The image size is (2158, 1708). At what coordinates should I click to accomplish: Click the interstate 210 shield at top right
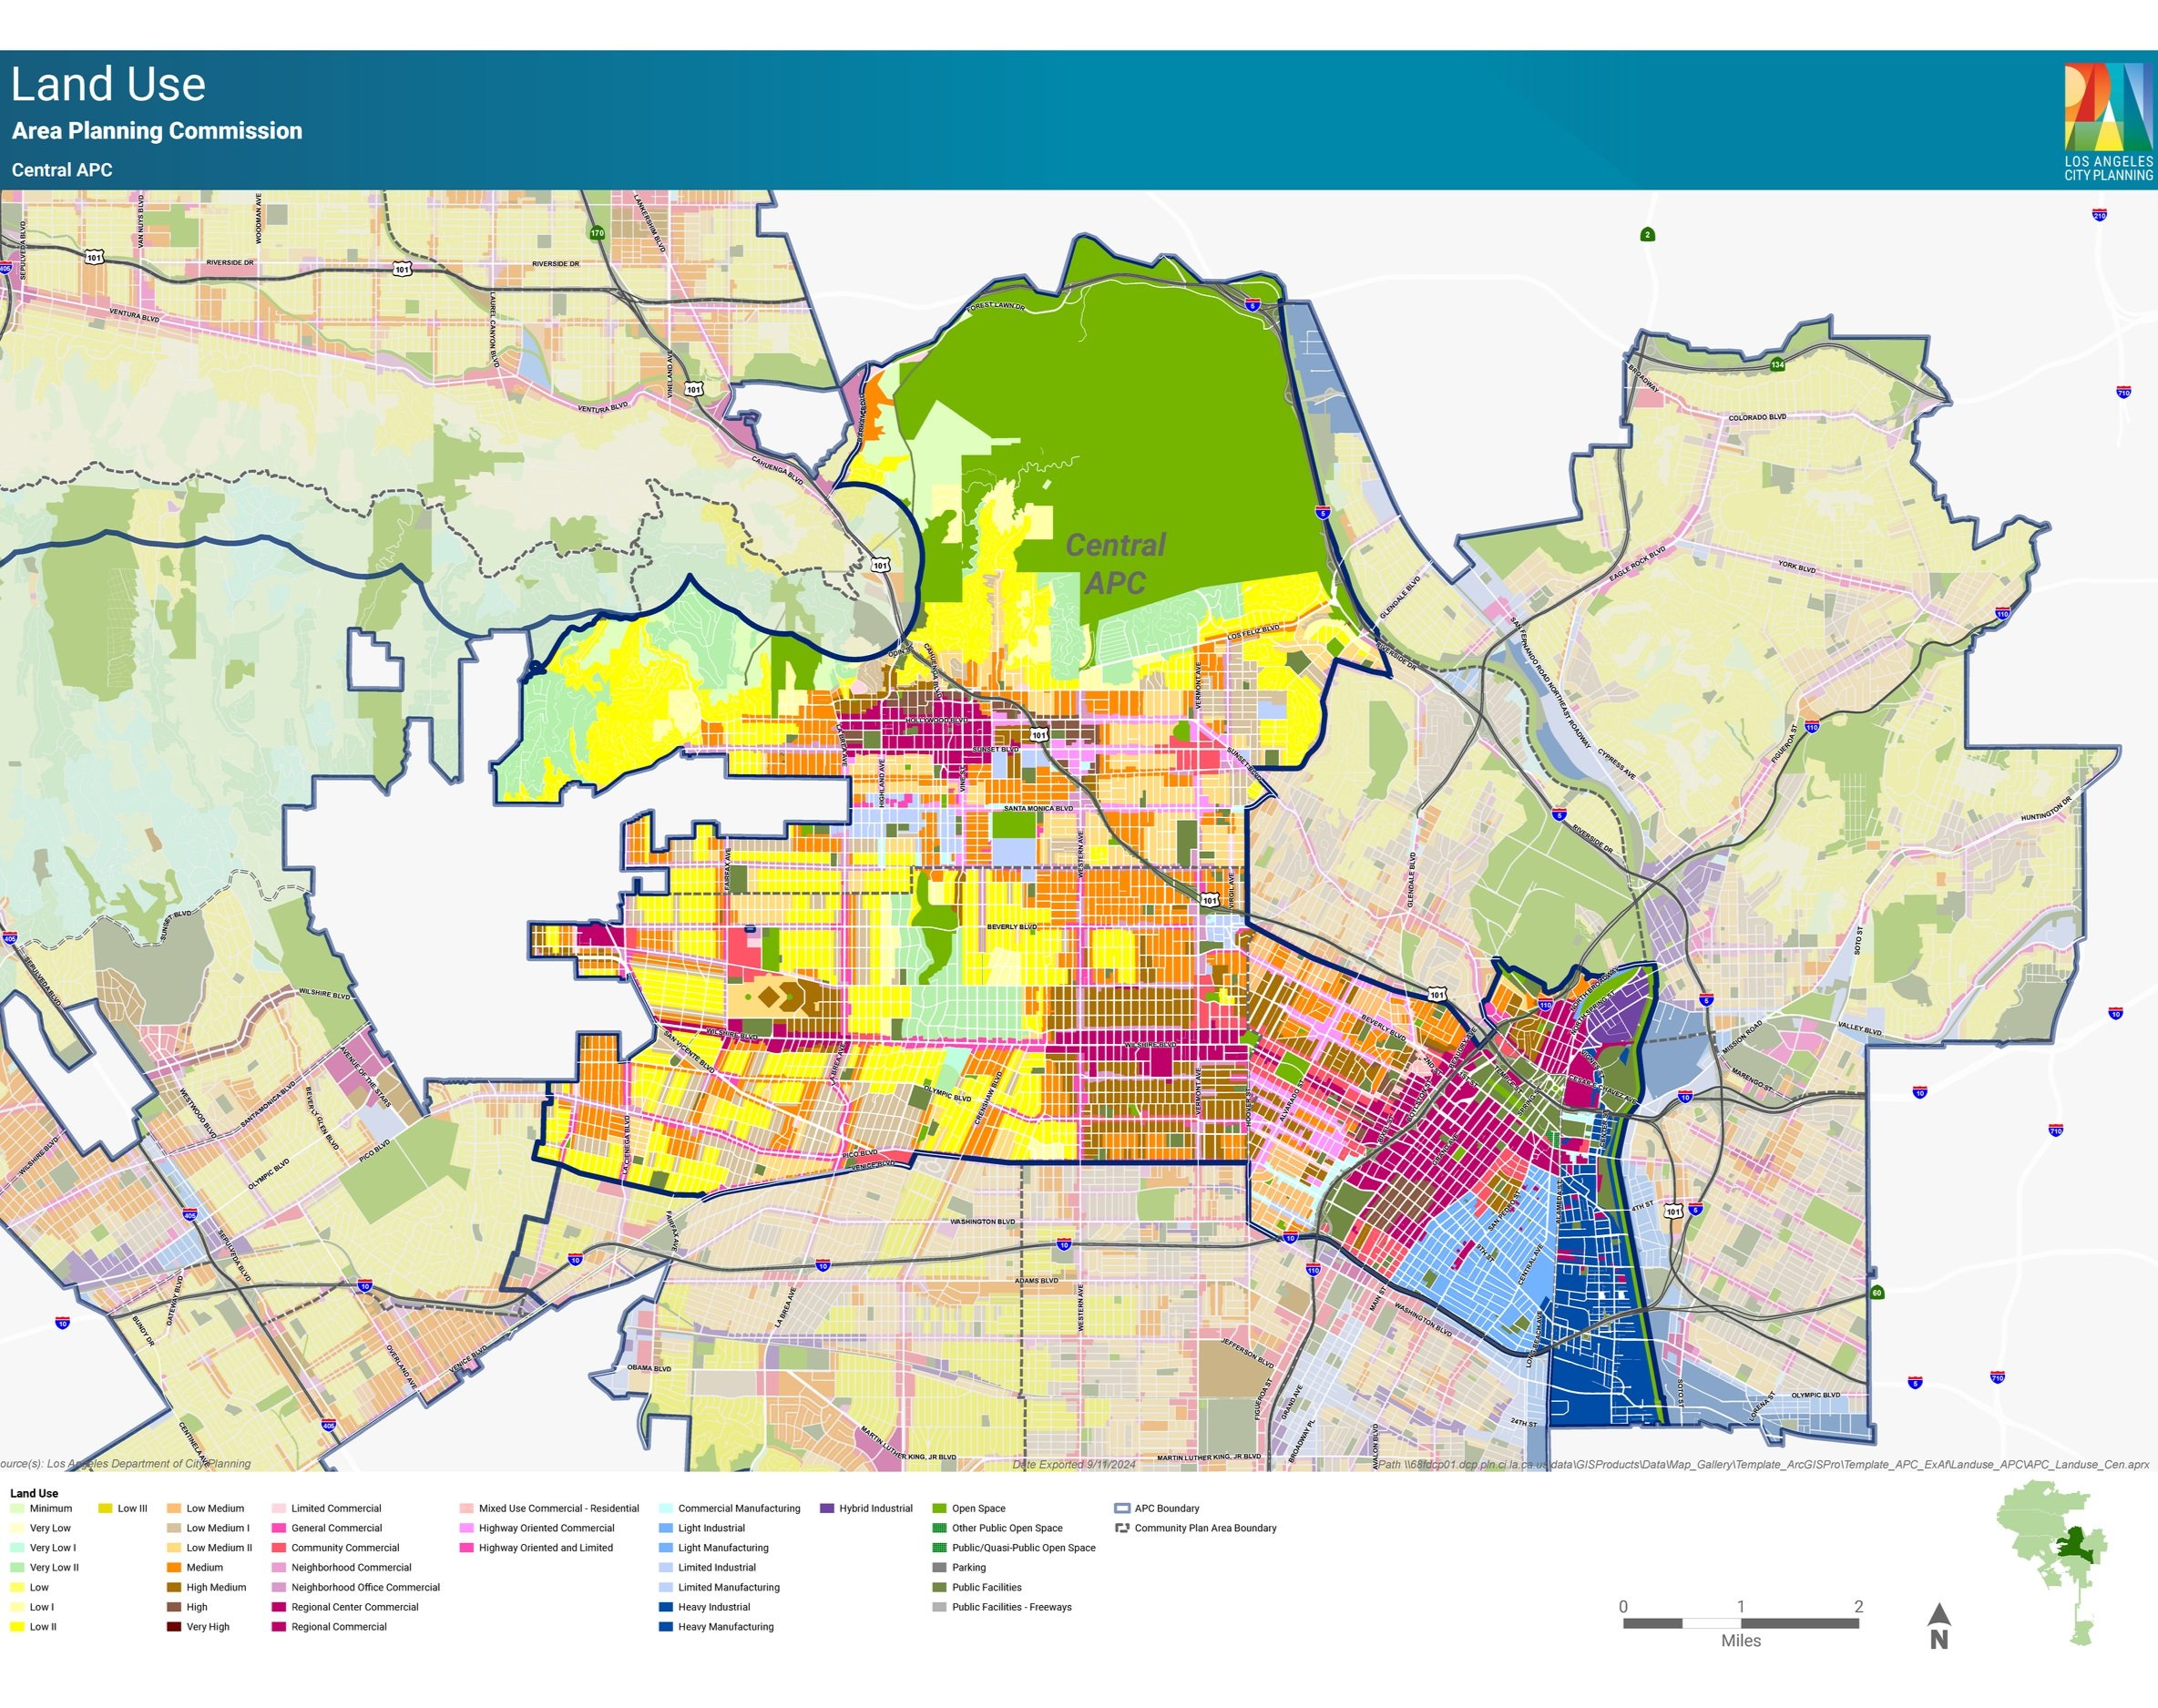2100,215
